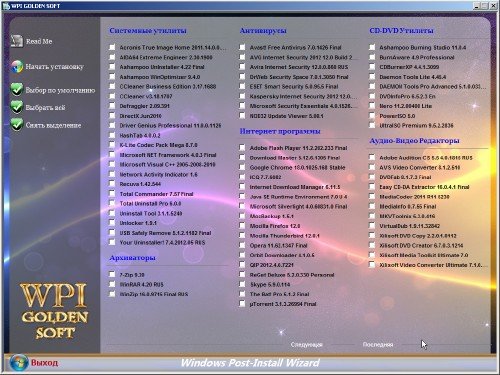
Task: Enable the Skype checkbox
Action: click(242, 284)
